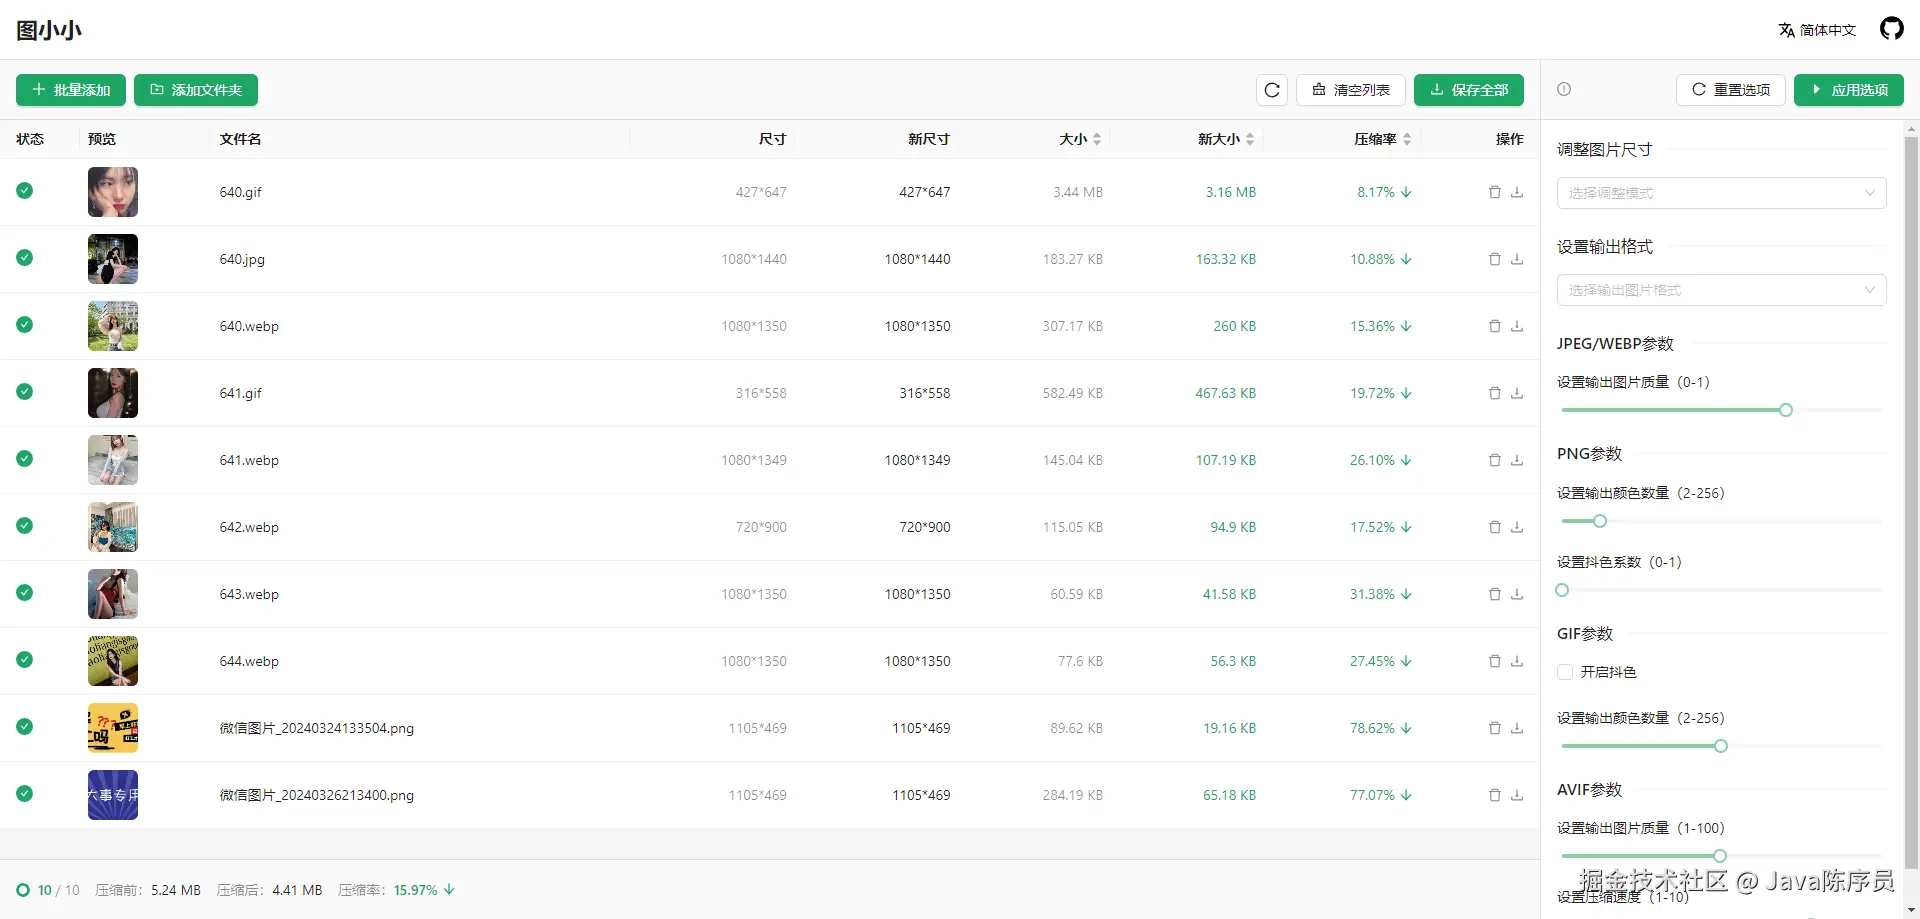Click the 77.07% compression rate value
The height and width of the screenshot is (919, 1920).
[x=1372, y=795]
